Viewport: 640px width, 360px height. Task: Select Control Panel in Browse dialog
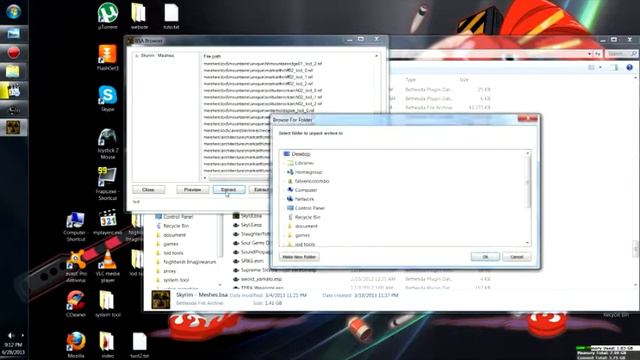310,208
